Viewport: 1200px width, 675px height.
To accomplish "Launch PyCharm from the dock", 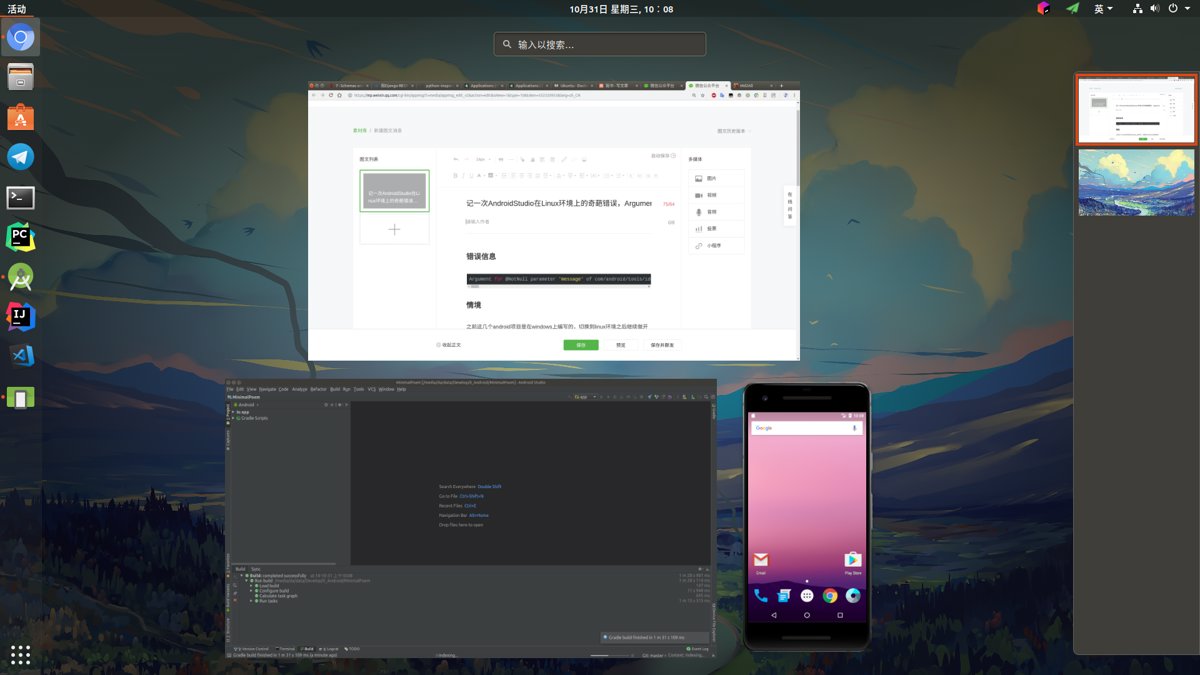I will (x=20, y=237).
